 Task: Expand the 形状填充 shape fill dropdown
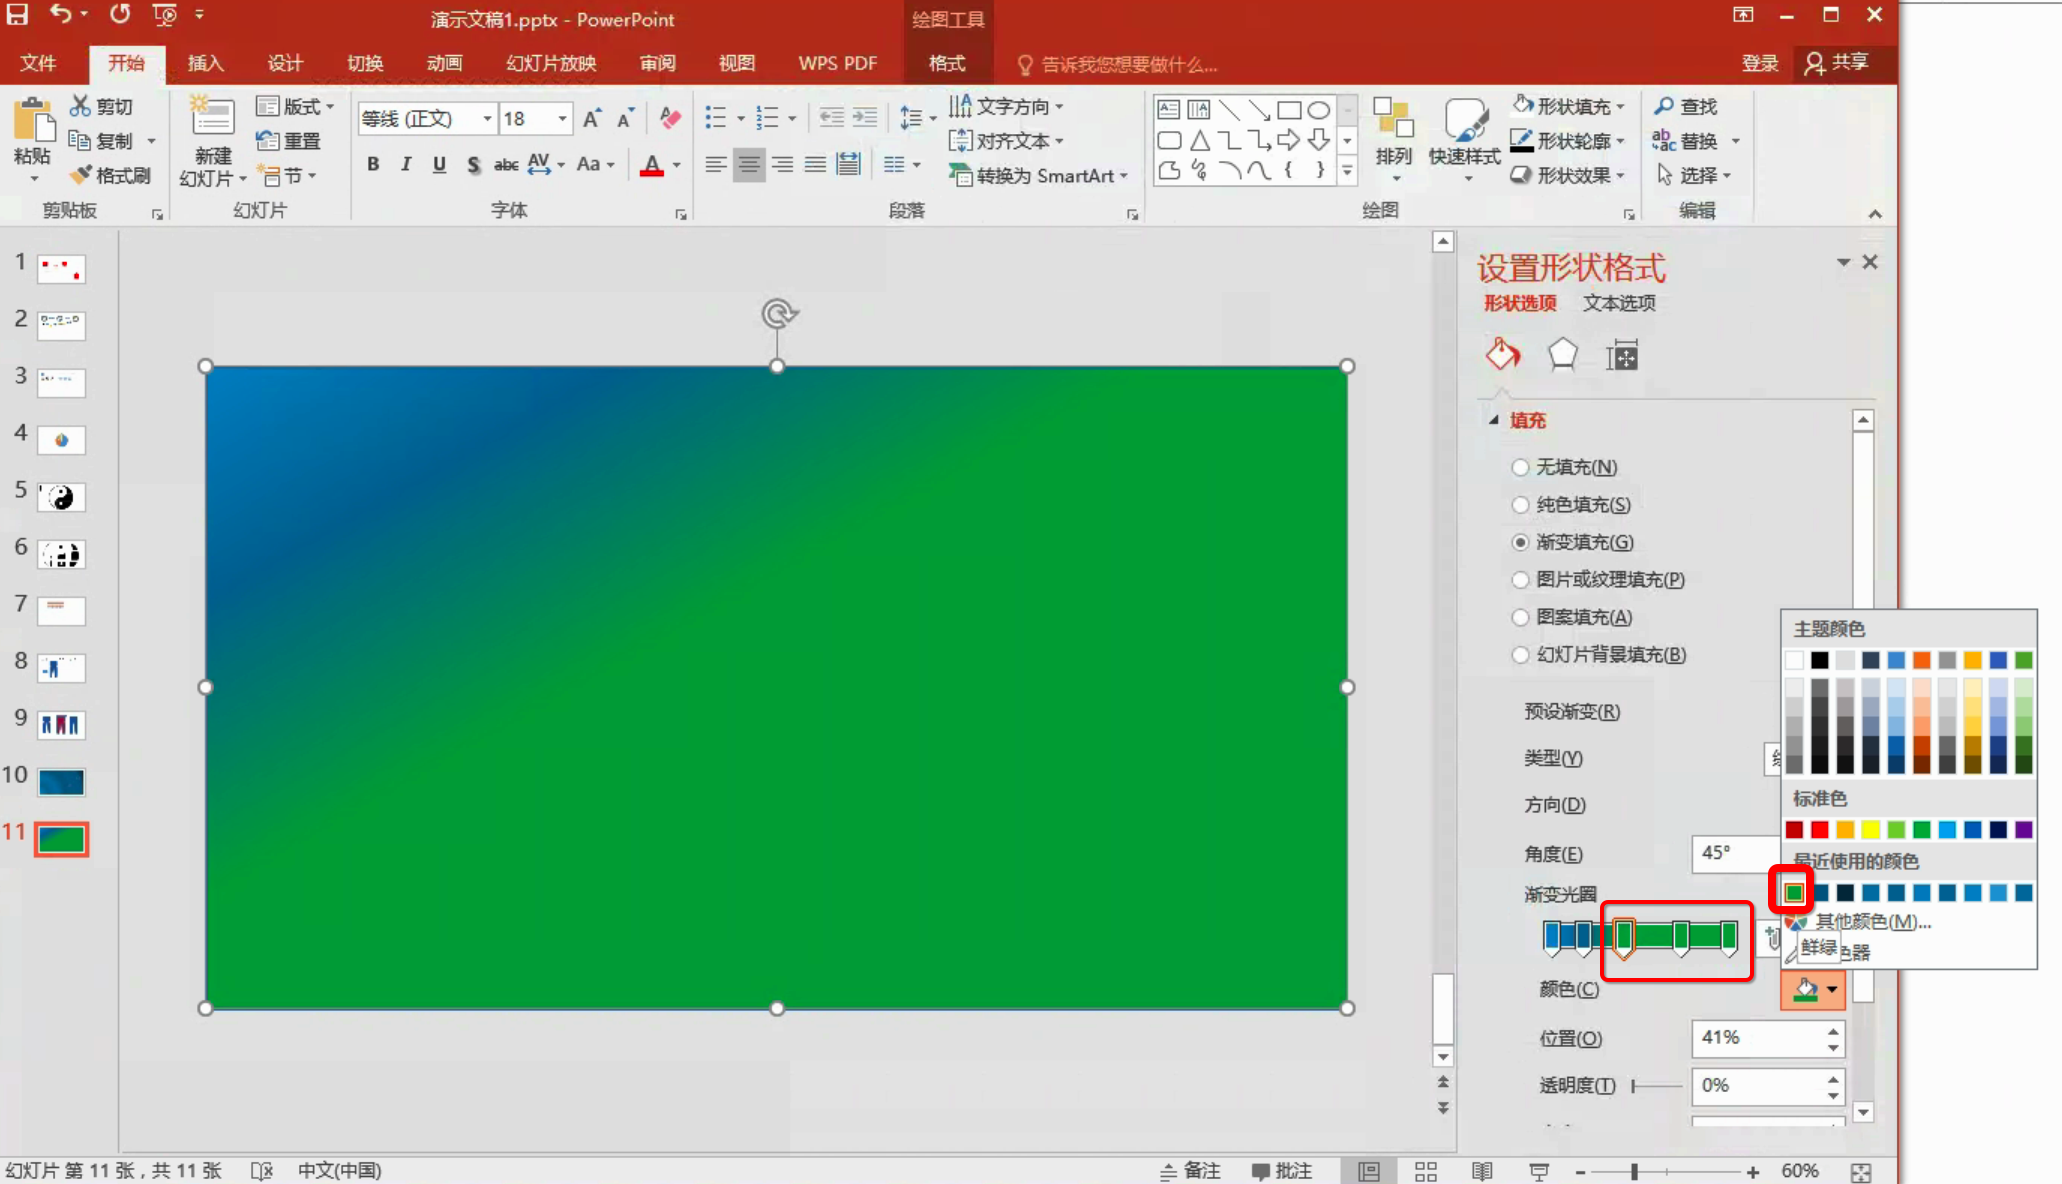point(1620,106)
